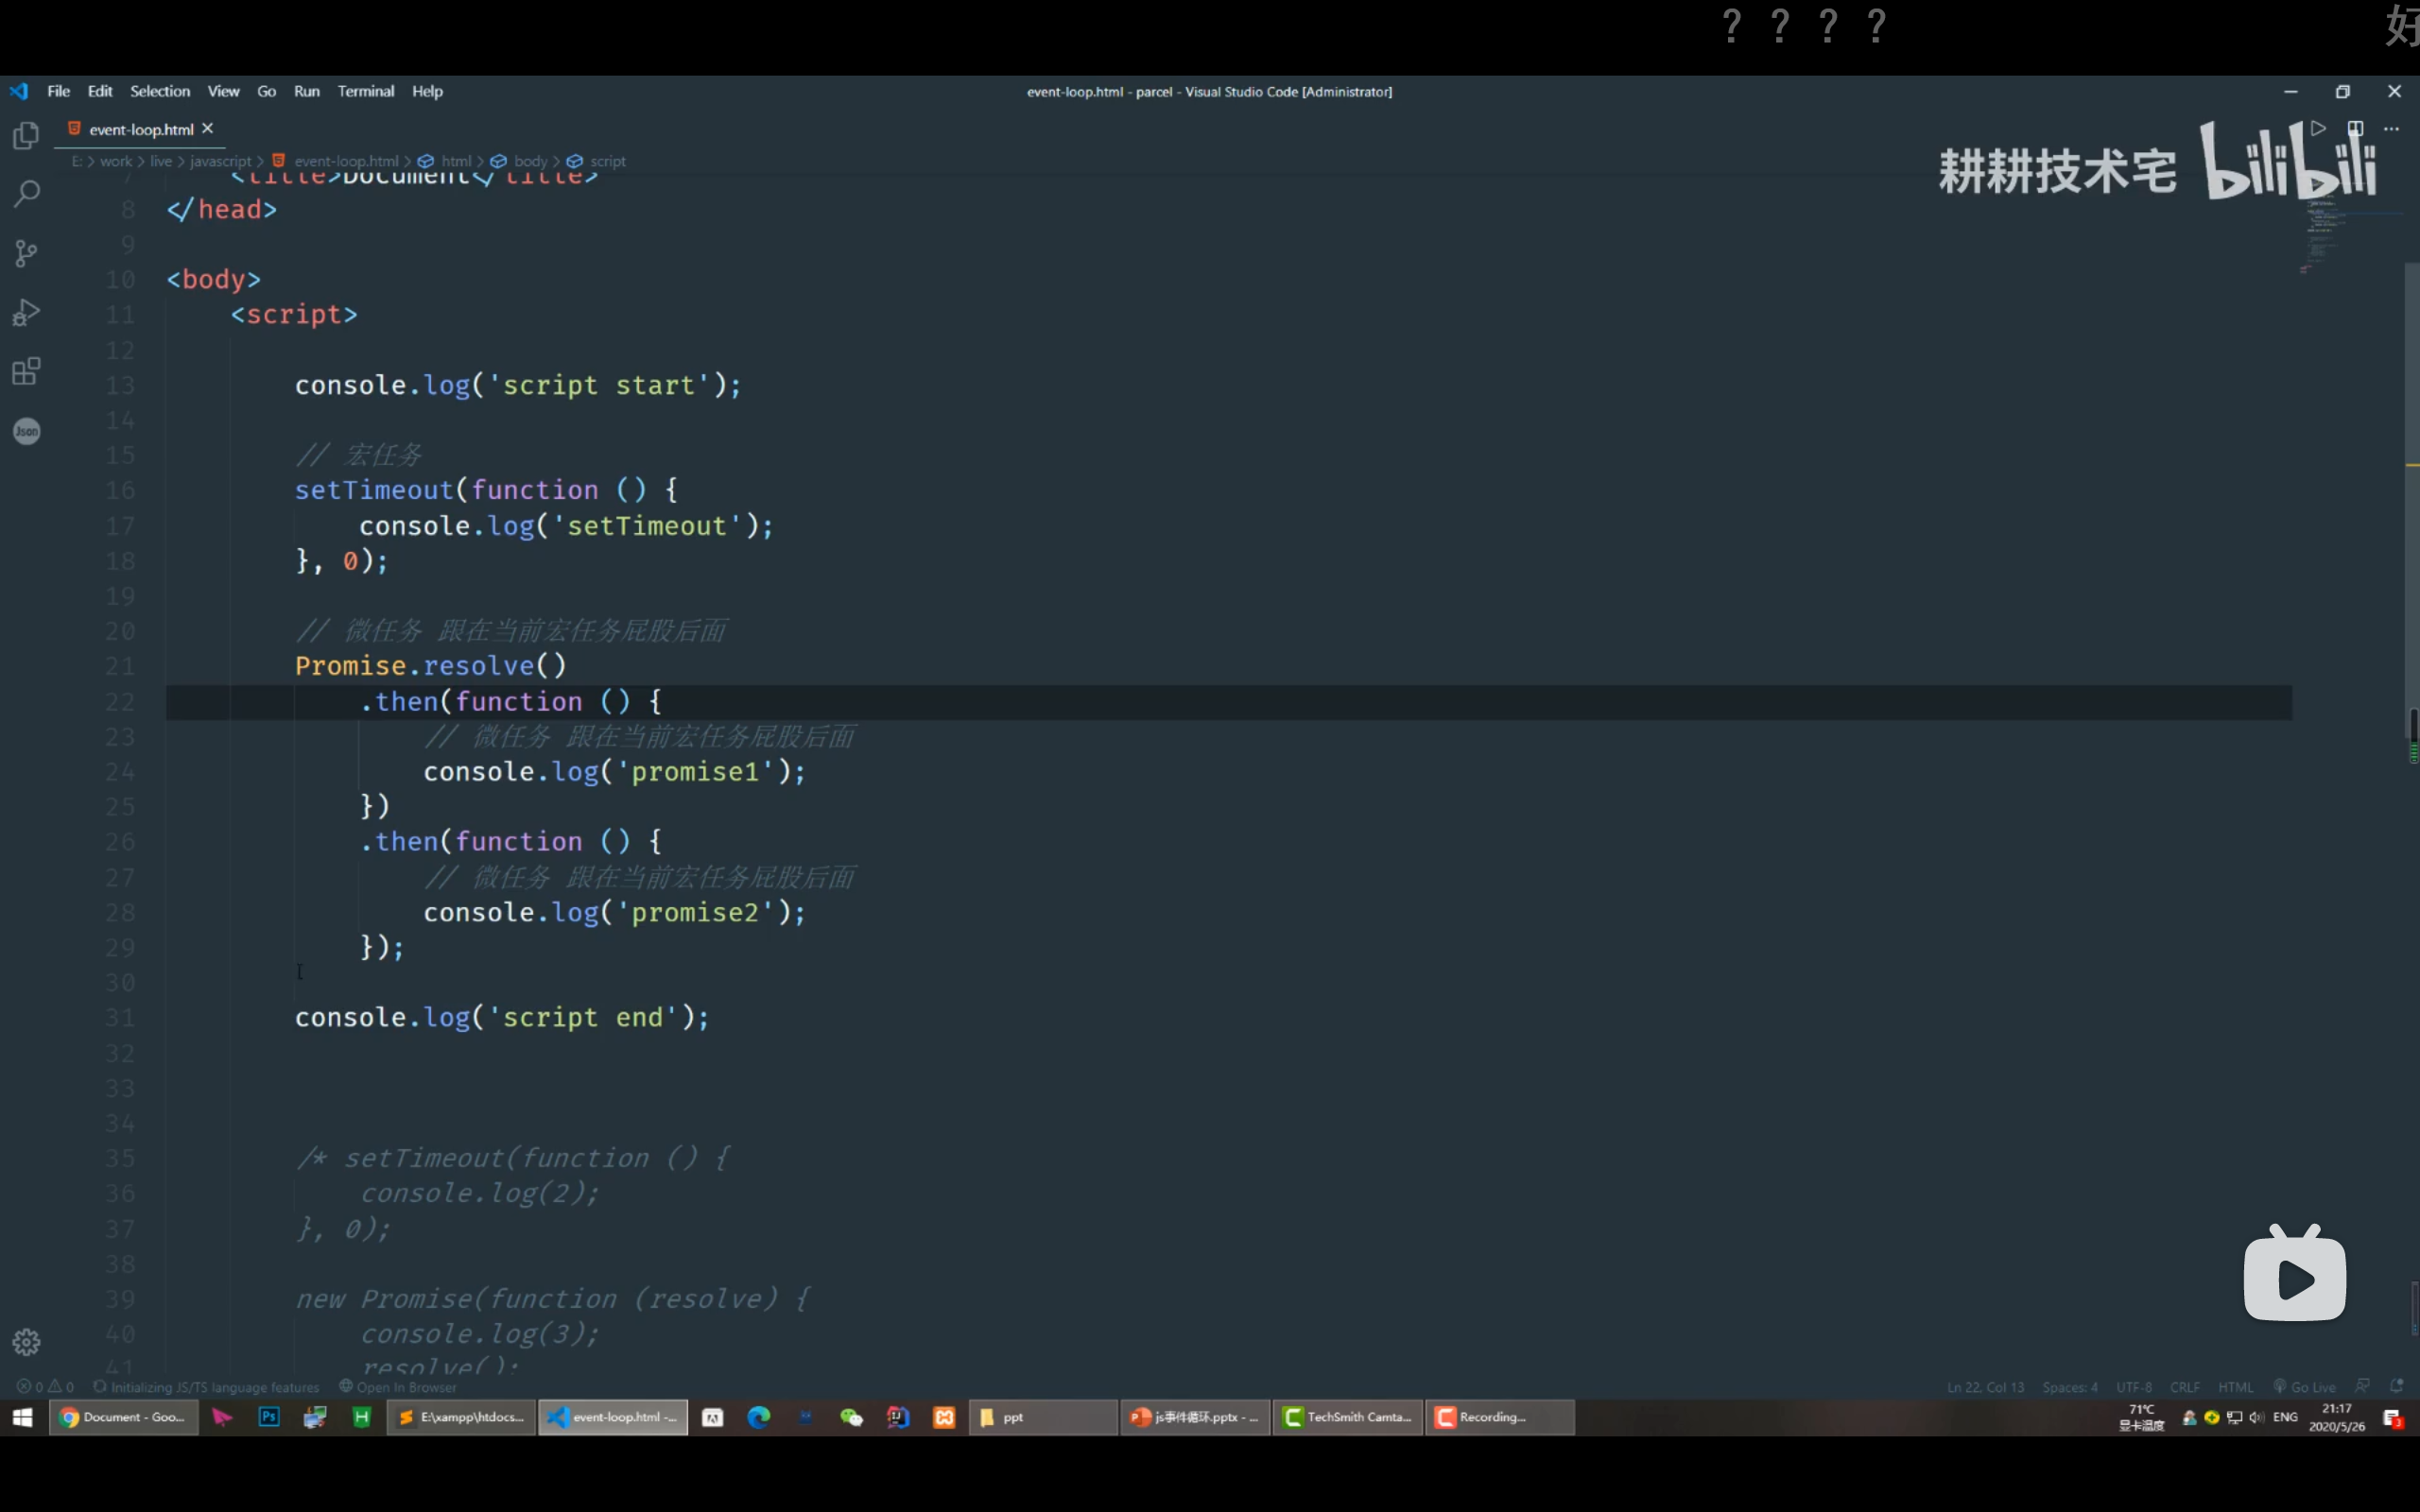This screenshot has height=1512, width=2420.
Task: Open the notifications bell in the status bar
Action: (2396, 1386)
